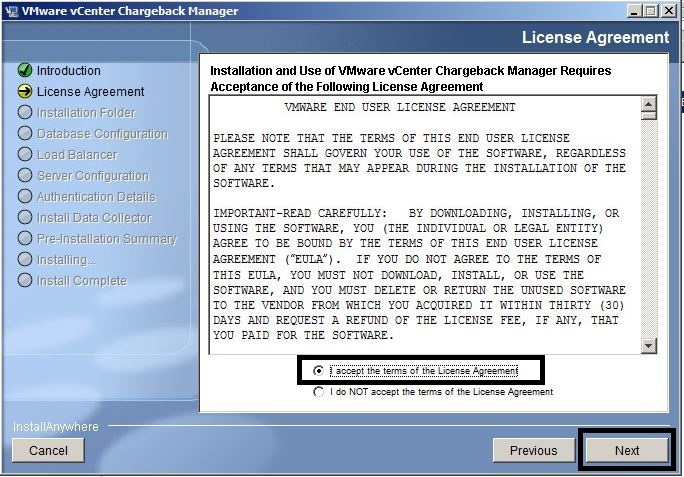684x477 pixels.
Task: Click the circle icon next to Load Balancer
Action: tap(25, 155)
